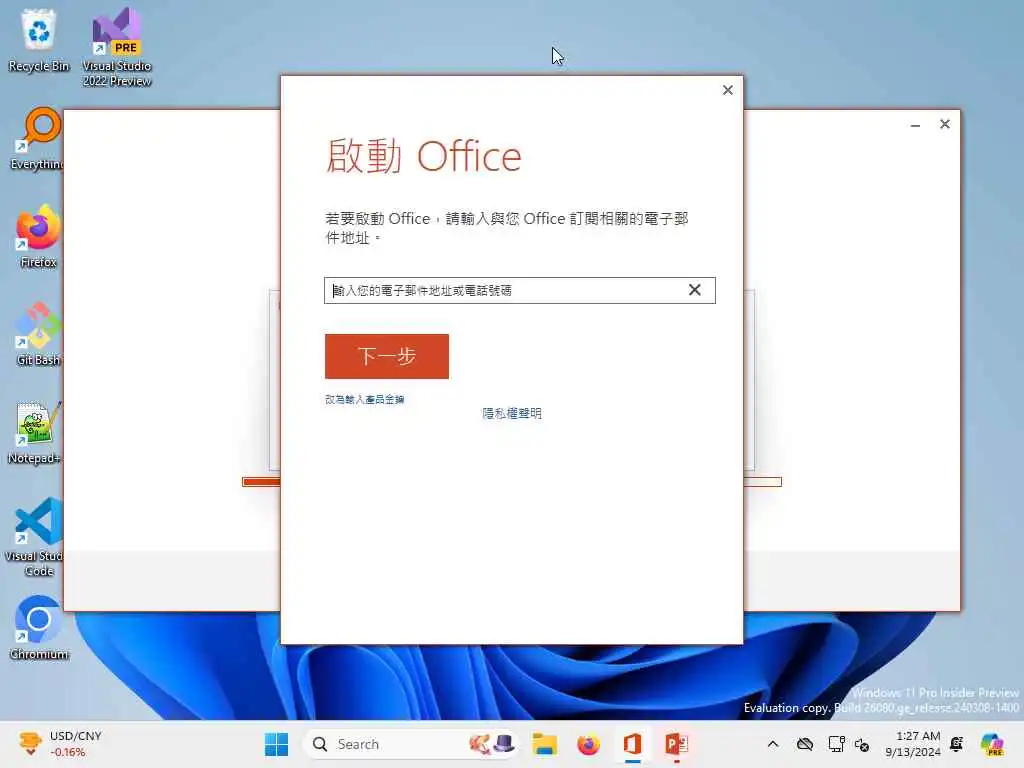Image resolution: width=1024 pixels, height=768 pixels.
Task: Click the taskbar Search box
Action: 411,744
